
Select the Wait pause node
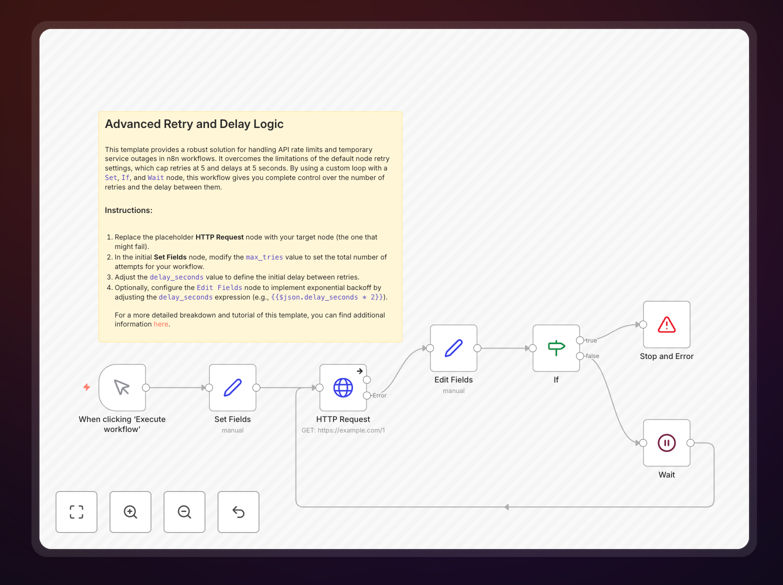click(667, 443)
